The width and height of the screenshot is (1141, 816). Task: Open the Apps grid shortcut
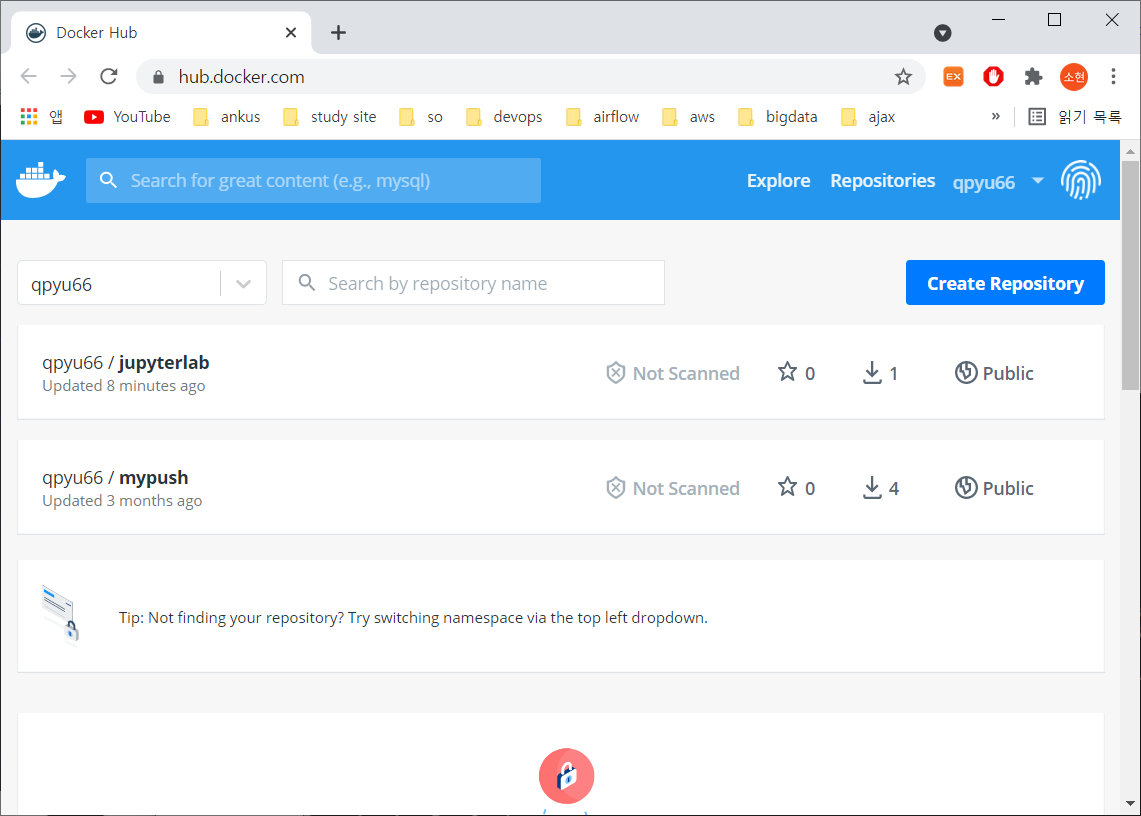[x=28, y=116]
